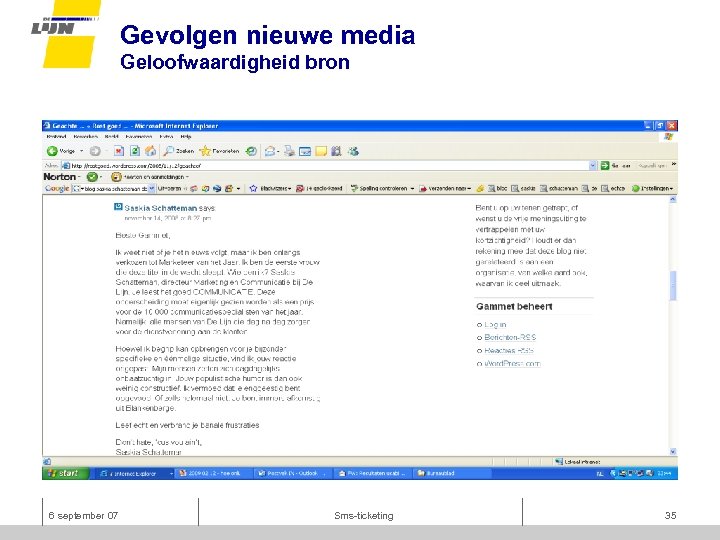Open Favorieten star button
The image size is (720, 540).
pyautogui.click(x=219, y=151)
